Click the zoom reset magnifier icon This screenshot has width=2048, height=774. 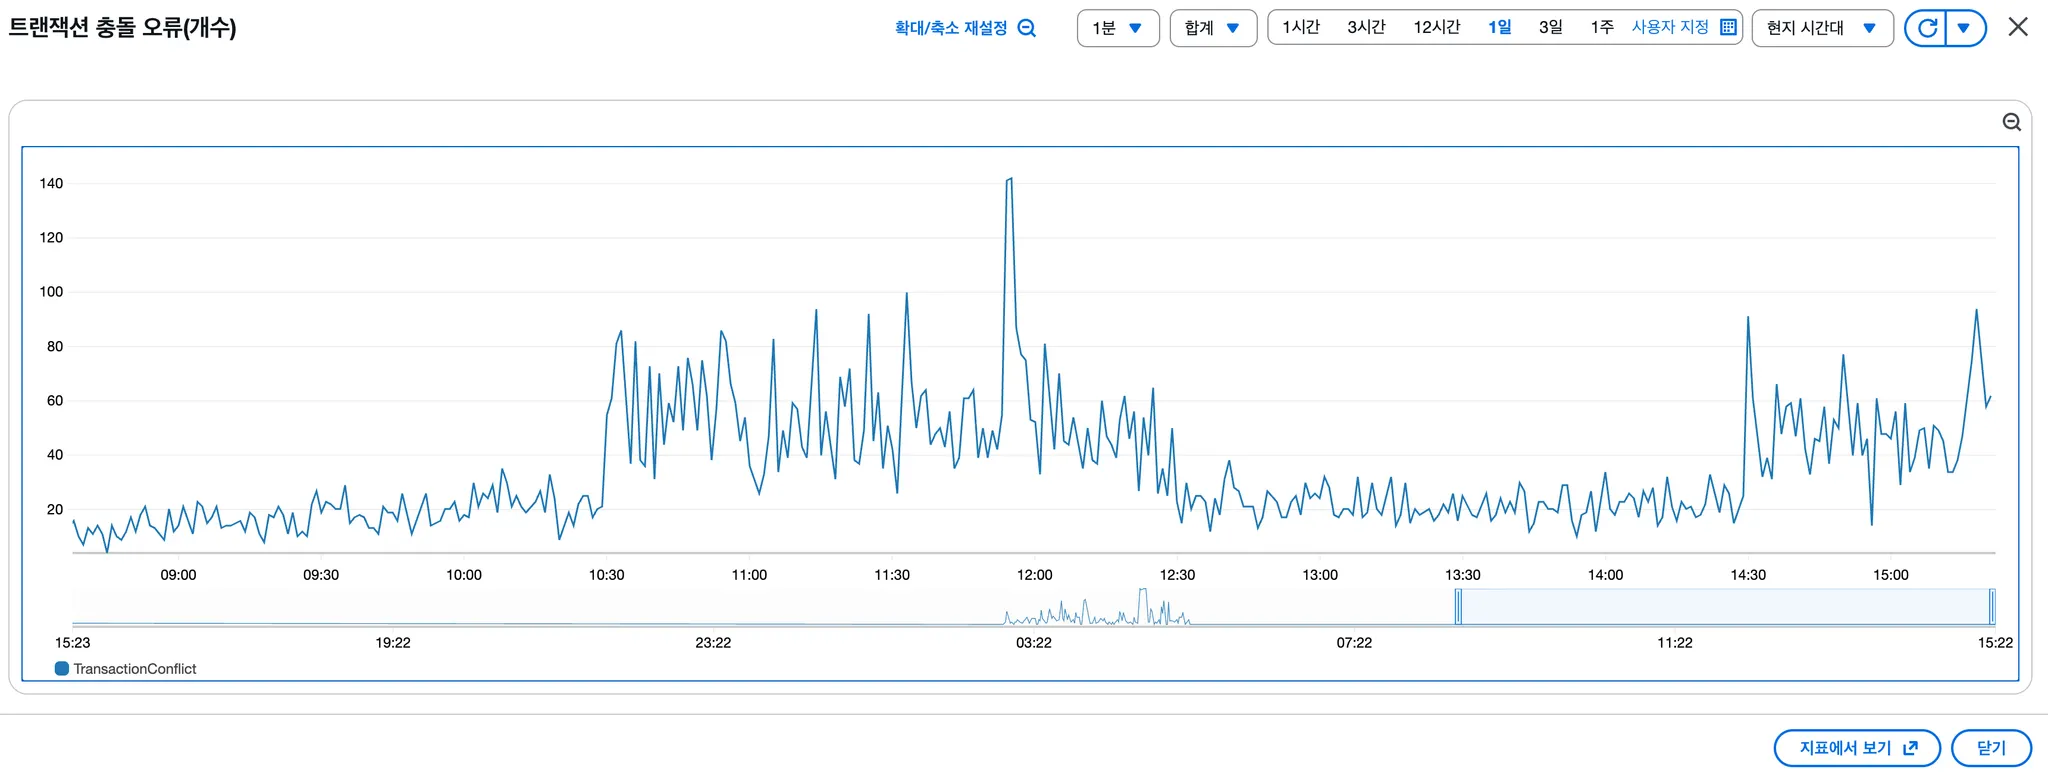1027,28
